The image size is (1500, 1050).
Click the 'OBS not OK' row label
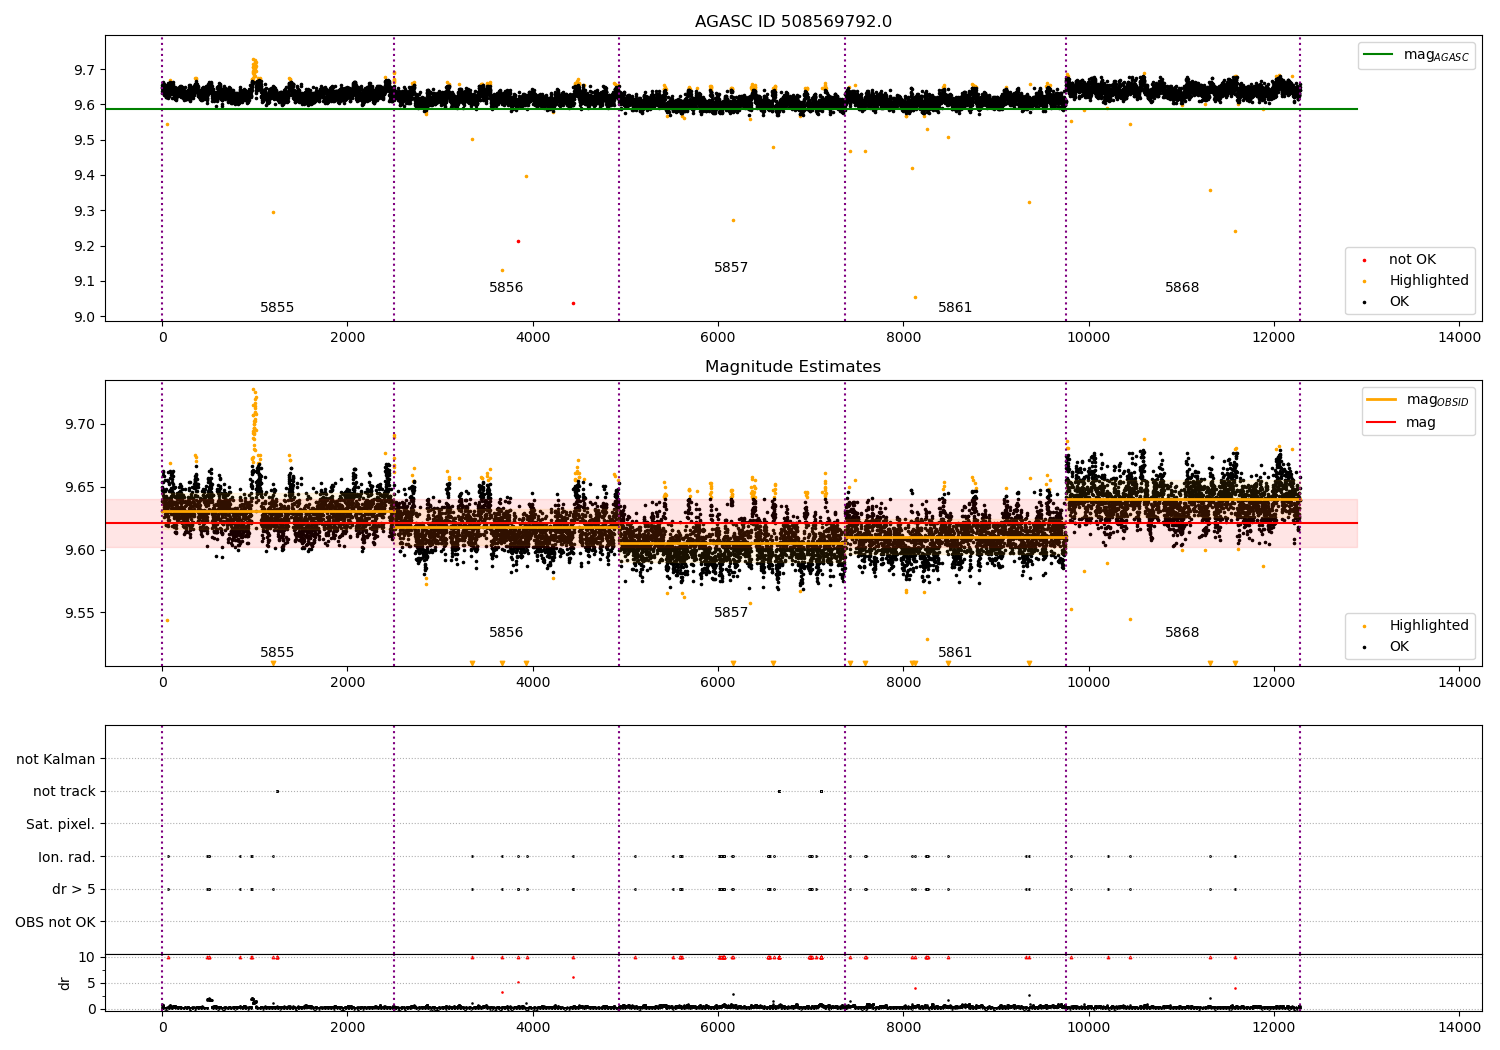click(56, 922)
